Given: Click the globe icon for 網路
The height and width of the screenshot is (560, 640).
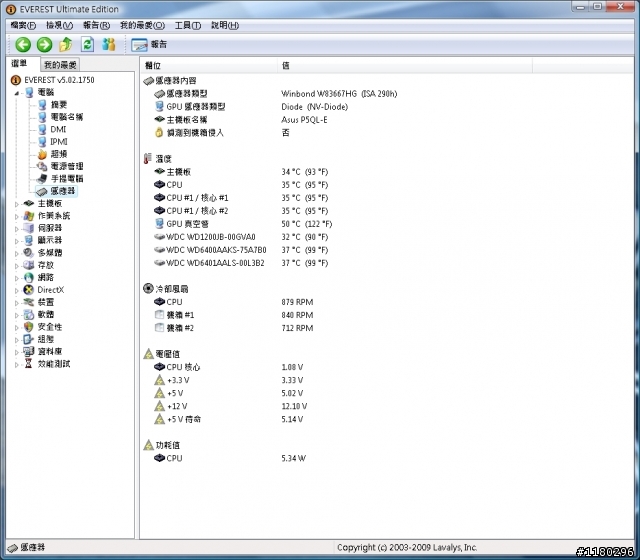Looking at the screenshot, I should click(x=29, y=277).
